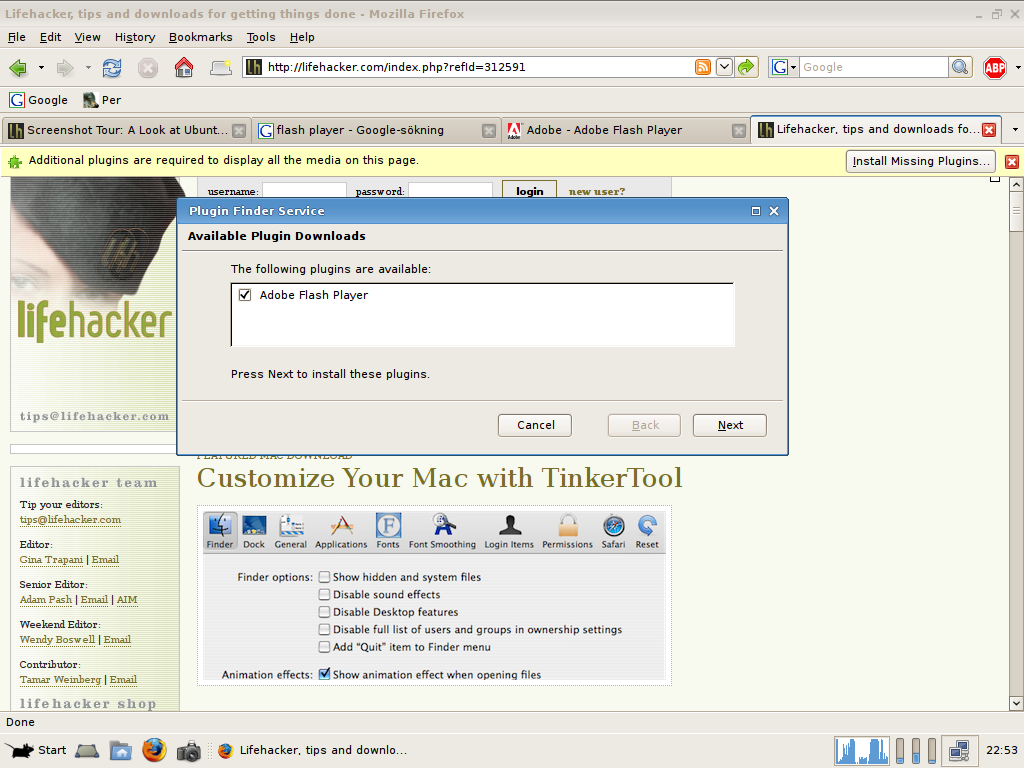Focus the username input field
Image resolution: width=1024 pixels, height=768 pixels.
click(304, 190)
